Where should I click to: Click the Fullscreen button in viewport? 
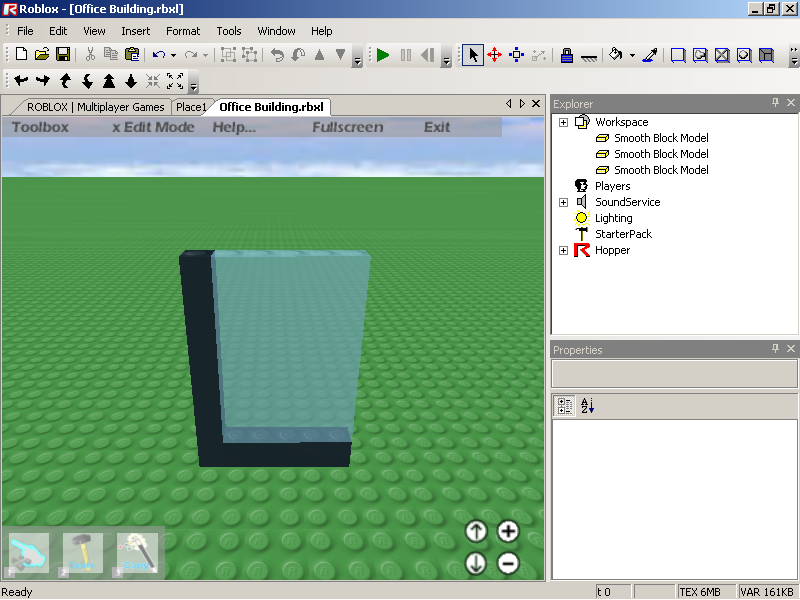click(x=347, y=127)
